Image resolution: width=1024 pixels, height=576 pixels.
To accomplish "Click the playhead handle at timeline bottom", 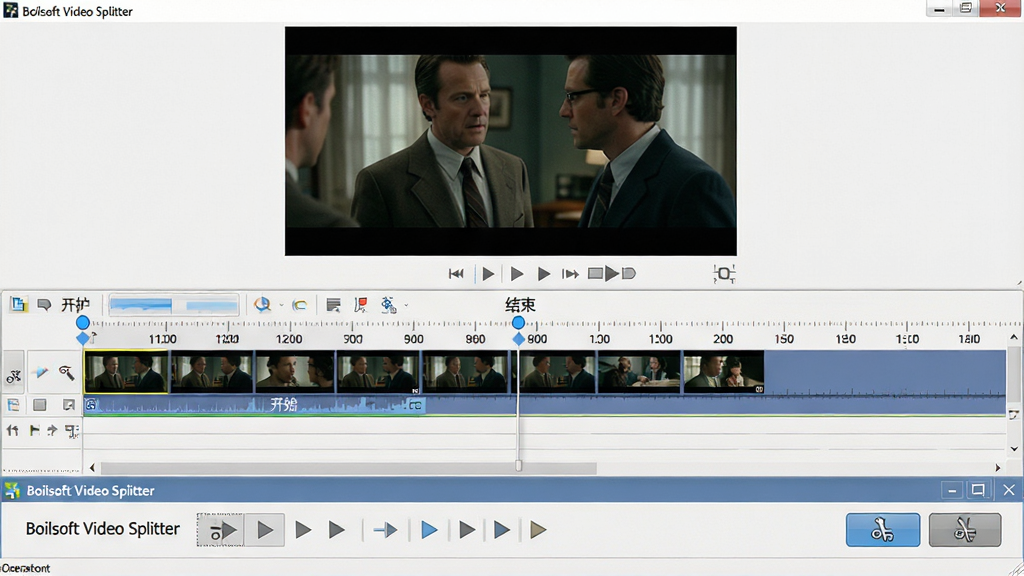I will click(519, 465).
